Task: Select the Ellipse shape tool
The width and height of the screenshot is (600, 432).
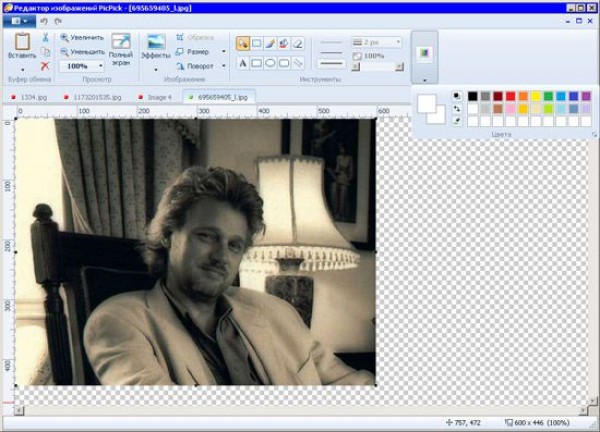Action: [270, 63]
